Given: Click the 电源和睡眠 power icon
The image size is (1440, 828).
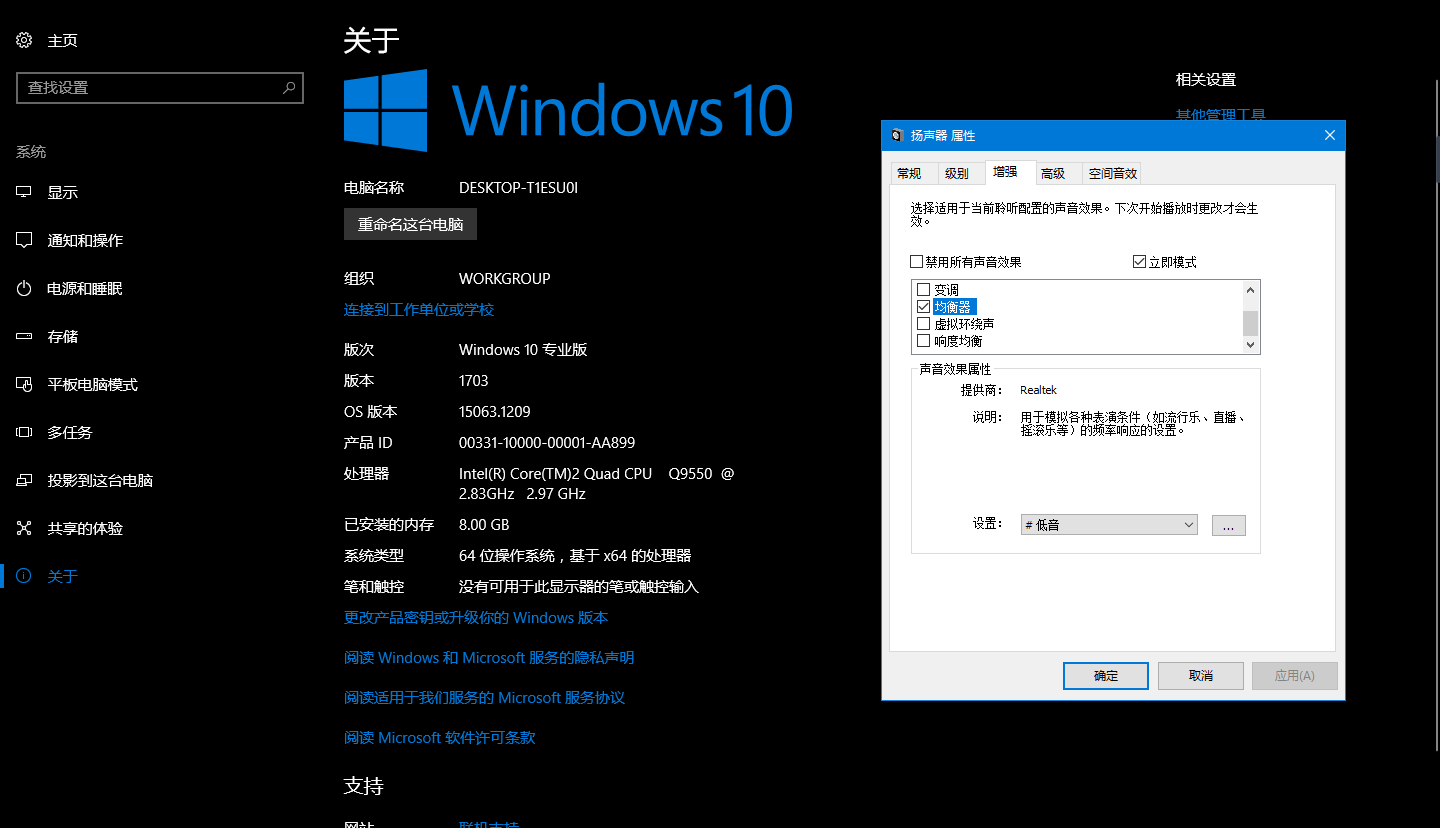Looking at the screenshot, I should 24,288.
